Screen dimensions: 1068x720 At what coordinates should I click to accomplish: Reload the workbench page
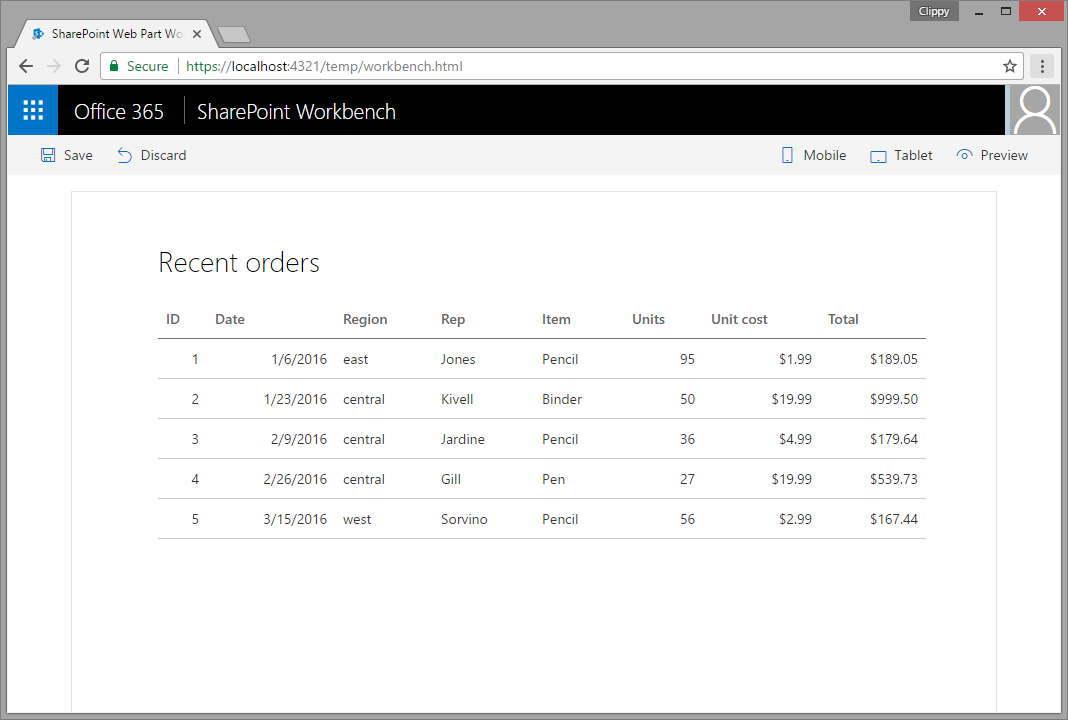click(82, 66)
